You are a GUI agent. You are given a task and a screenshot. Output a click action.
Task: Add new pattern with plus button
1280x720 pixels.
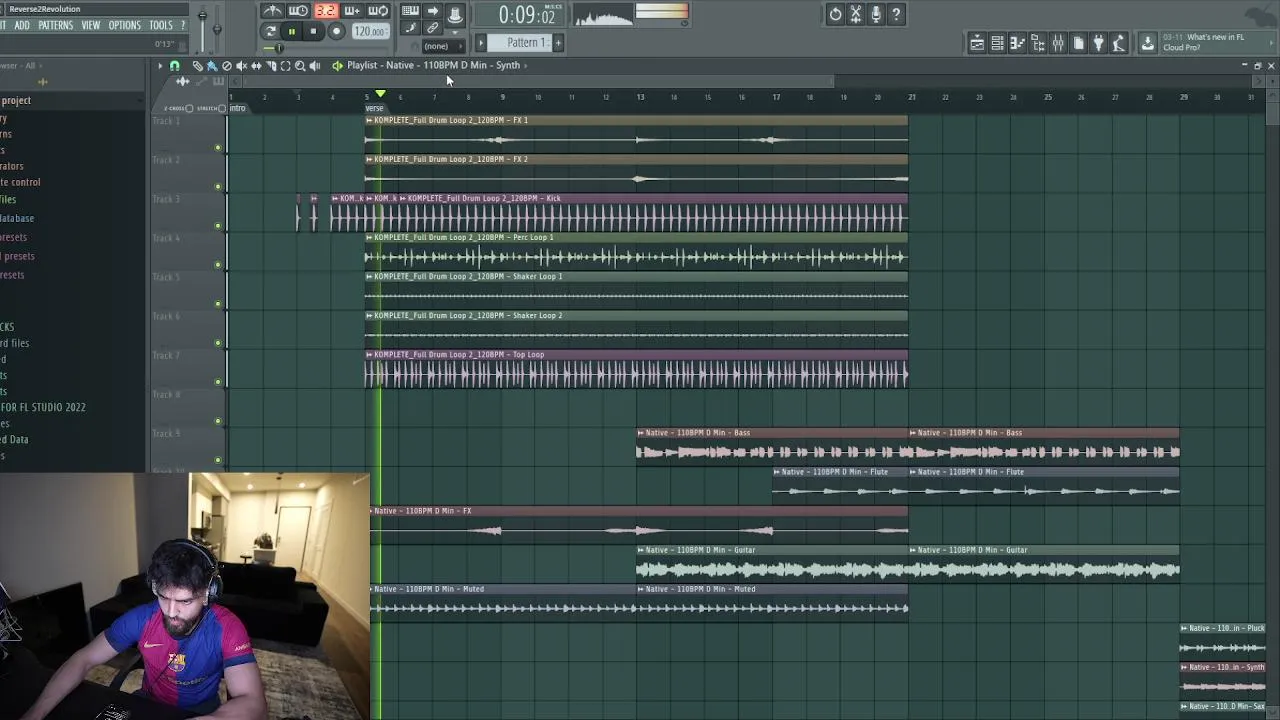558,43
